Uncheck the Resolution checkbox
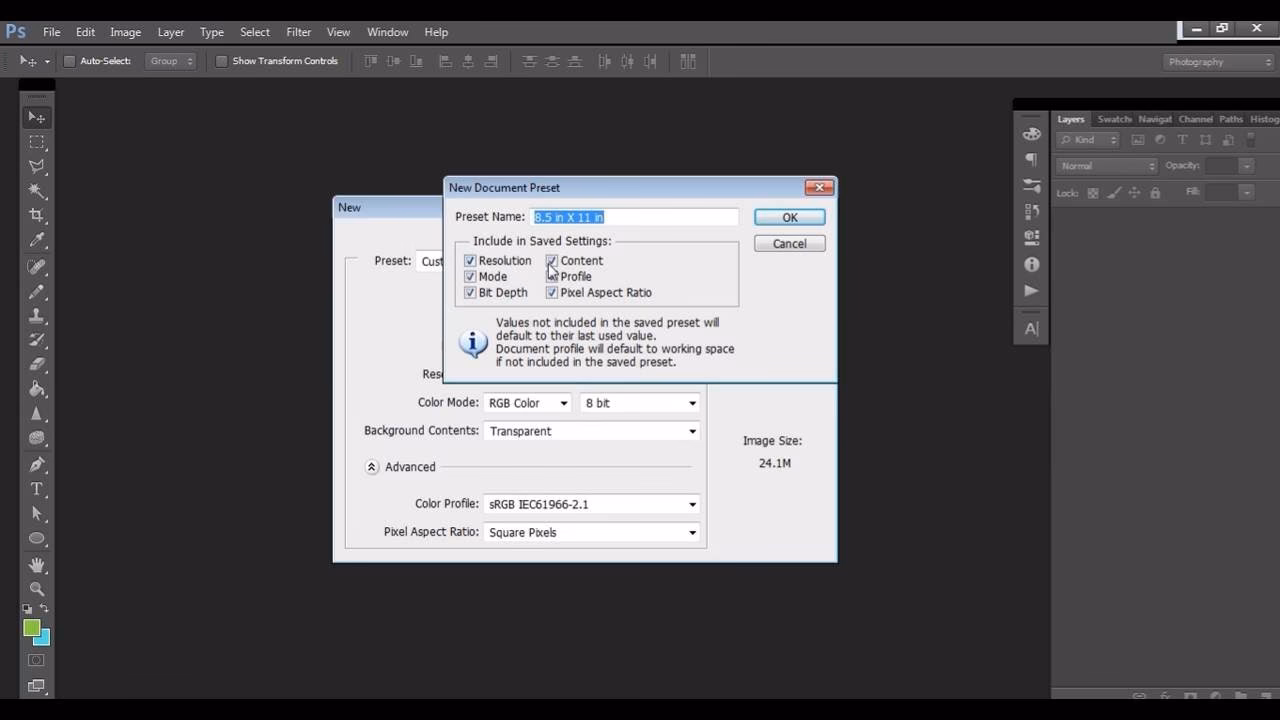Image resolution: width=1280 pixels, height=720 pixels. pyautogui.click(x=470, y=260)
